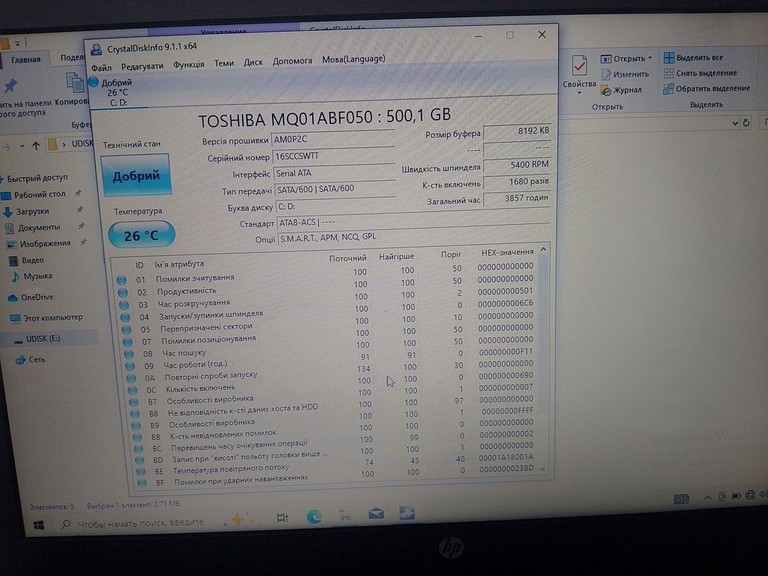Click the CrystalDiskInfo app icon in title bar
The width and height of the screenshot is (768, 576).
tap(96, 49)
